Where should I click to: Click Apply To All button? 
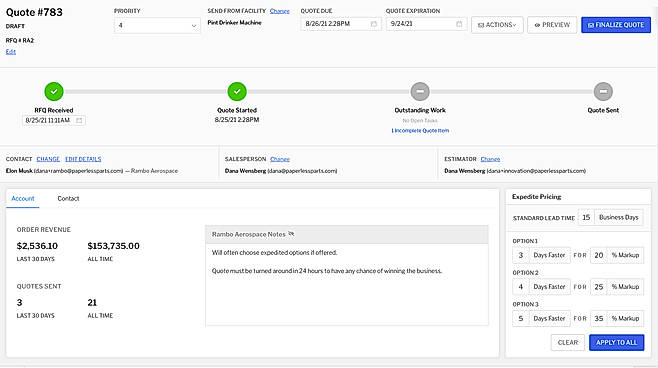tap(616, 342)
